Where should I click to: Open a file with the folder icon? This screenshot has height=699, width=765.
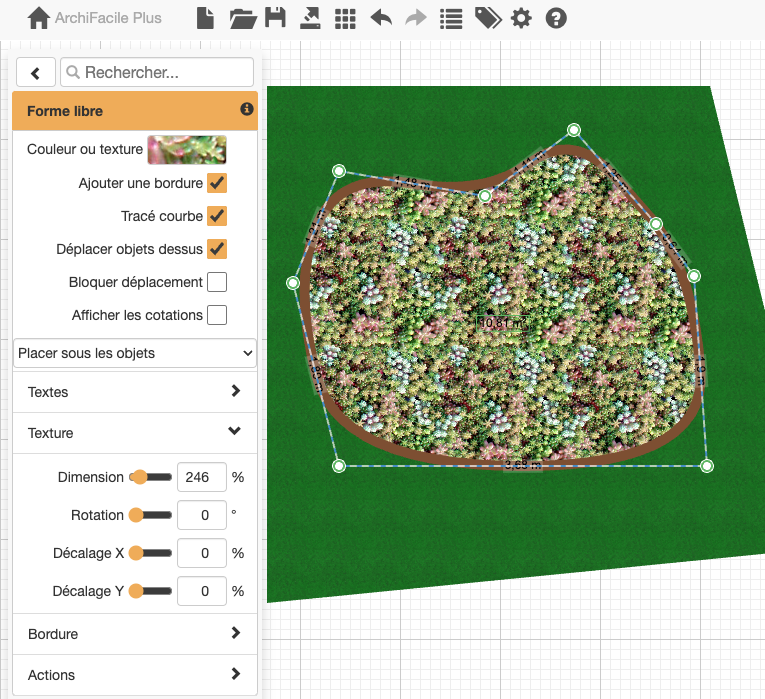coord(243,18)
